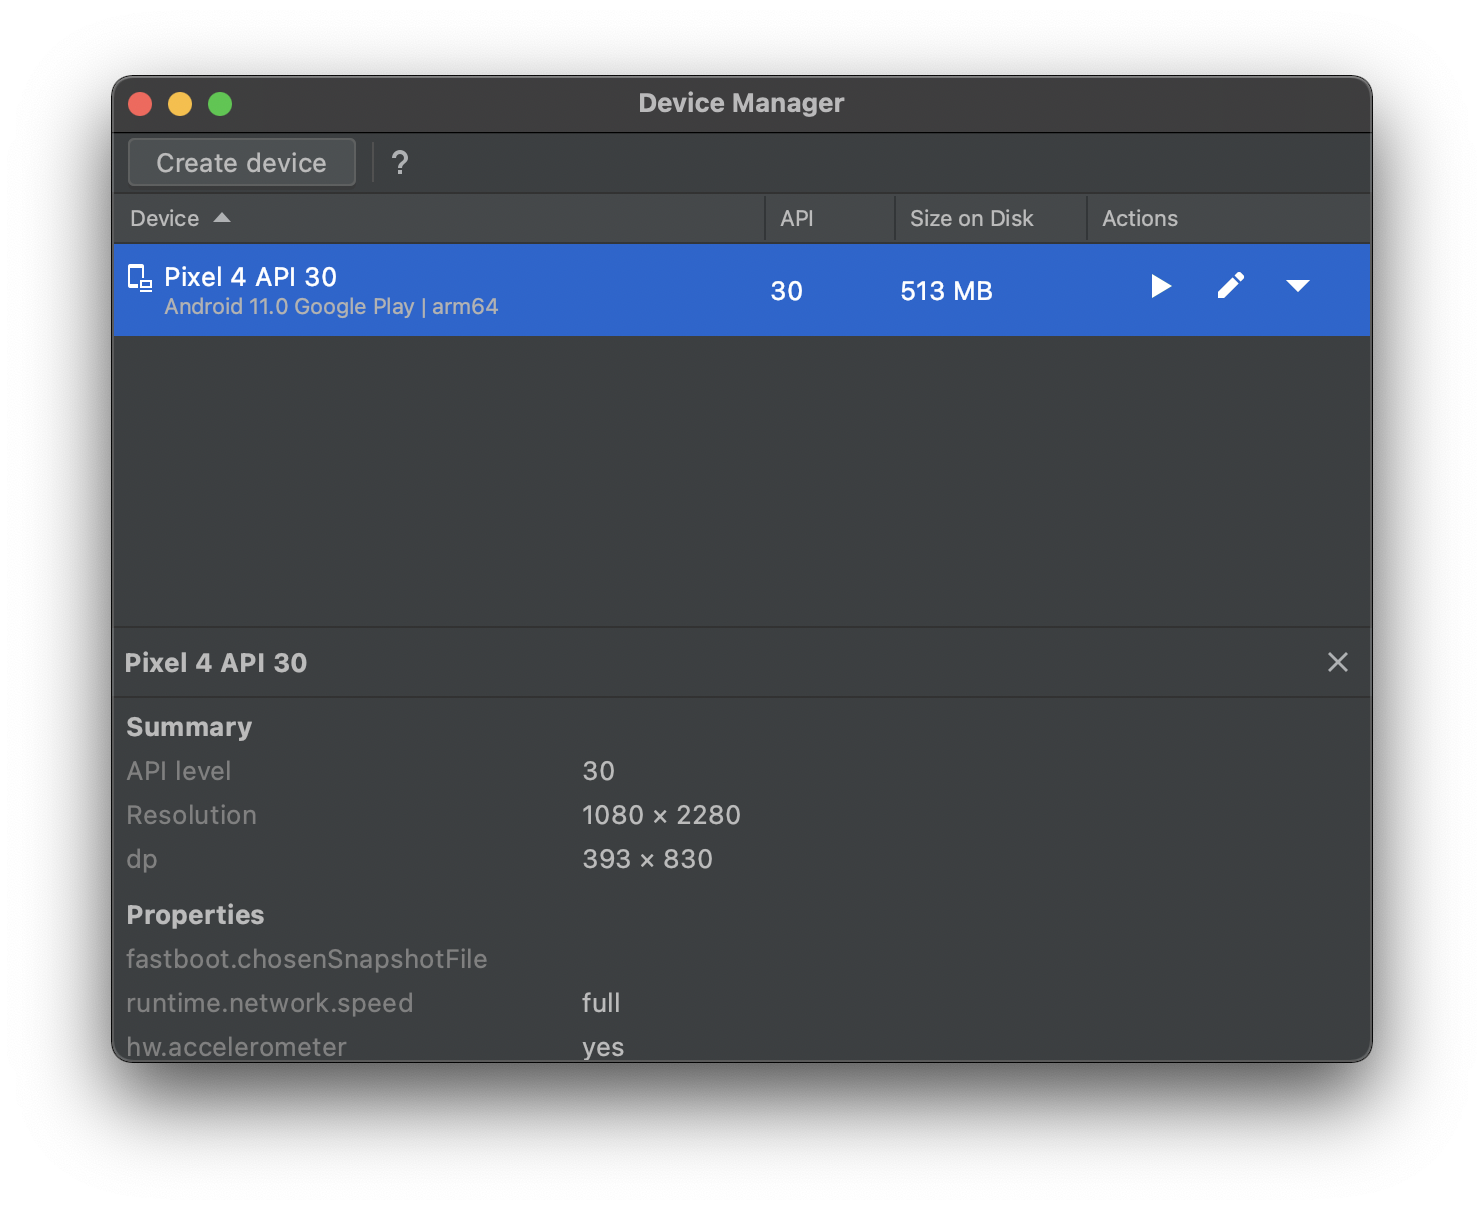Launch the Pixel 4 API 30 emulator
Viewport: 1484px width, 1210px height.
pyautogui.click(x=1160, y=287)
